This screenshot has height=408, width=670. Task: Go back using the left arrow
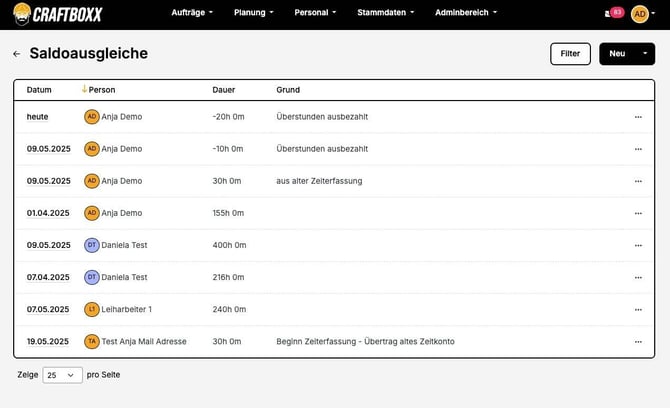click(16, 54)
